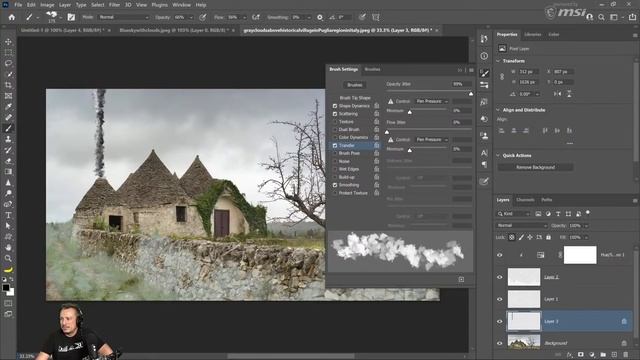Hide the Background layer

[x=500, y=343]
